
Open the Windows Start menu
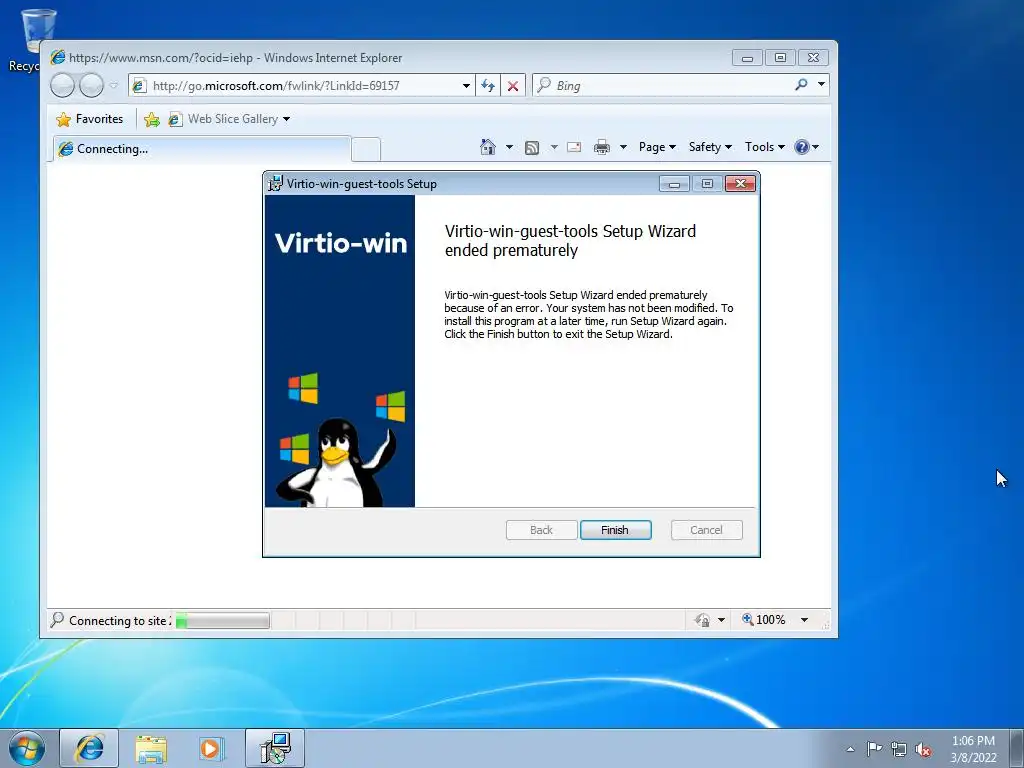click(x=27, y=748)
